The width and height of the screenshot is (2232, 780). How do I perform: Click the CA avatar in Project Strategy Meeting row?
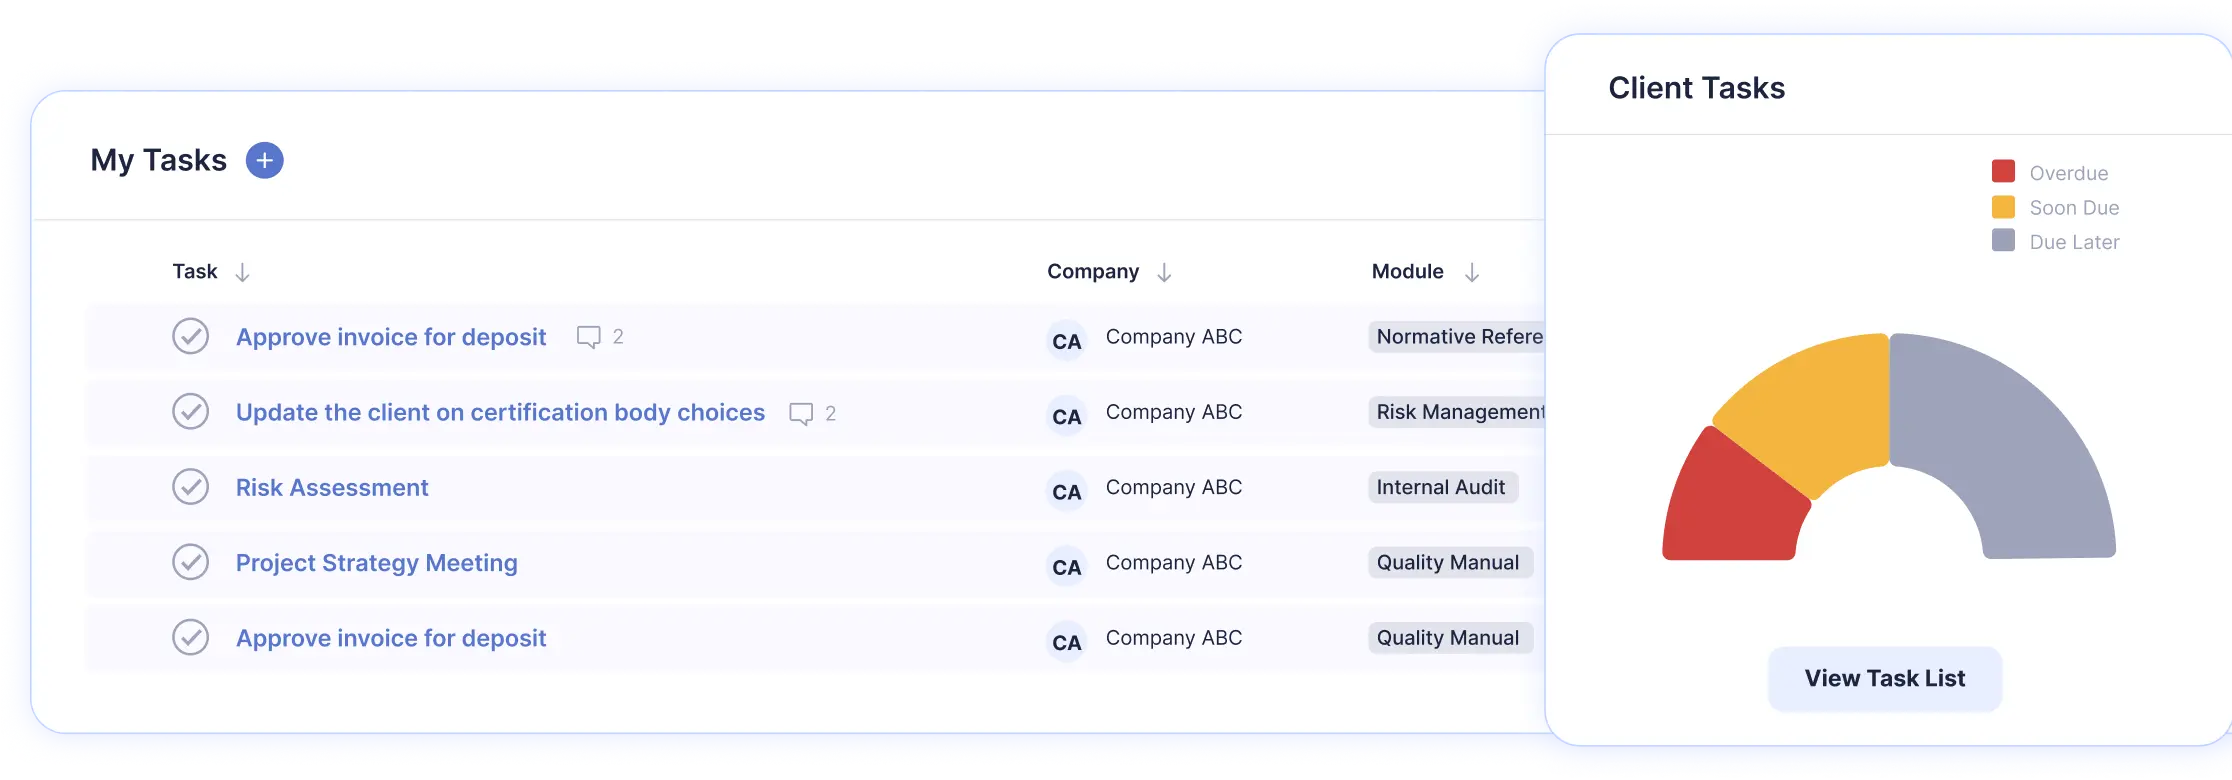coord(1066,567)
